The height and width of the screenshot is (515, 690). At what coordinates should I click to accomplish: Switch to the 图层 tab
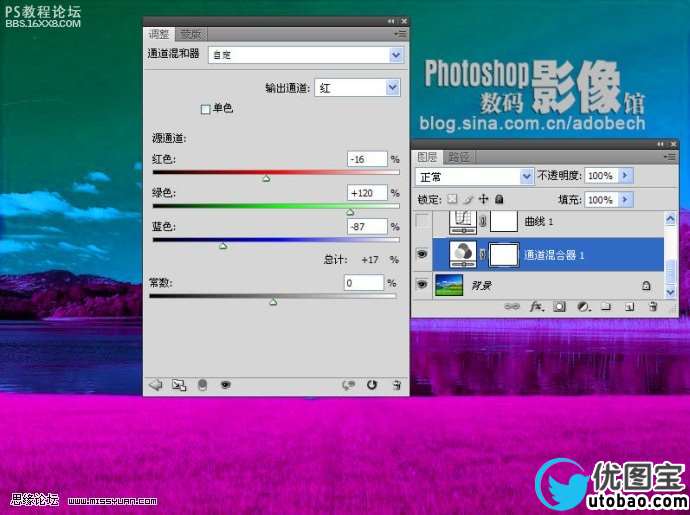pos(427,157)
